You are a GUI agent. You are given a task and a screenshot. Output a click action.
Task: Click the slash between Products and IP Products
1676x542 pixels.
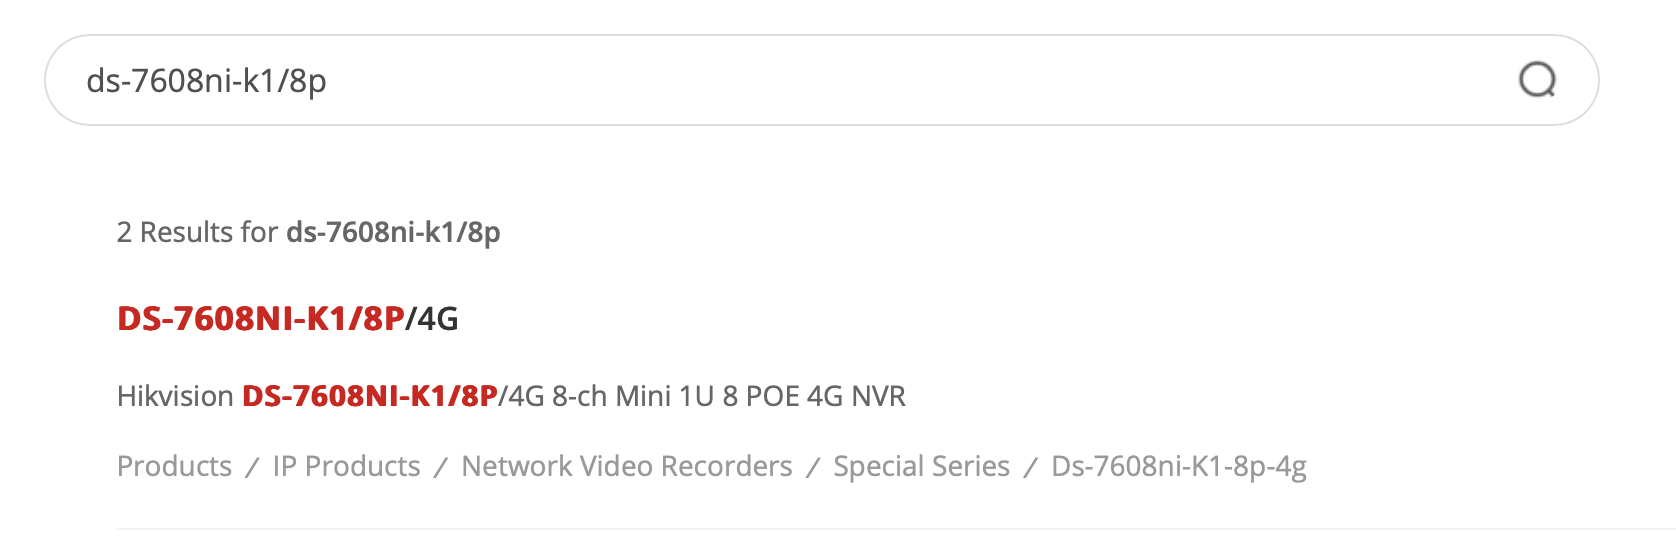click(252, 467)
